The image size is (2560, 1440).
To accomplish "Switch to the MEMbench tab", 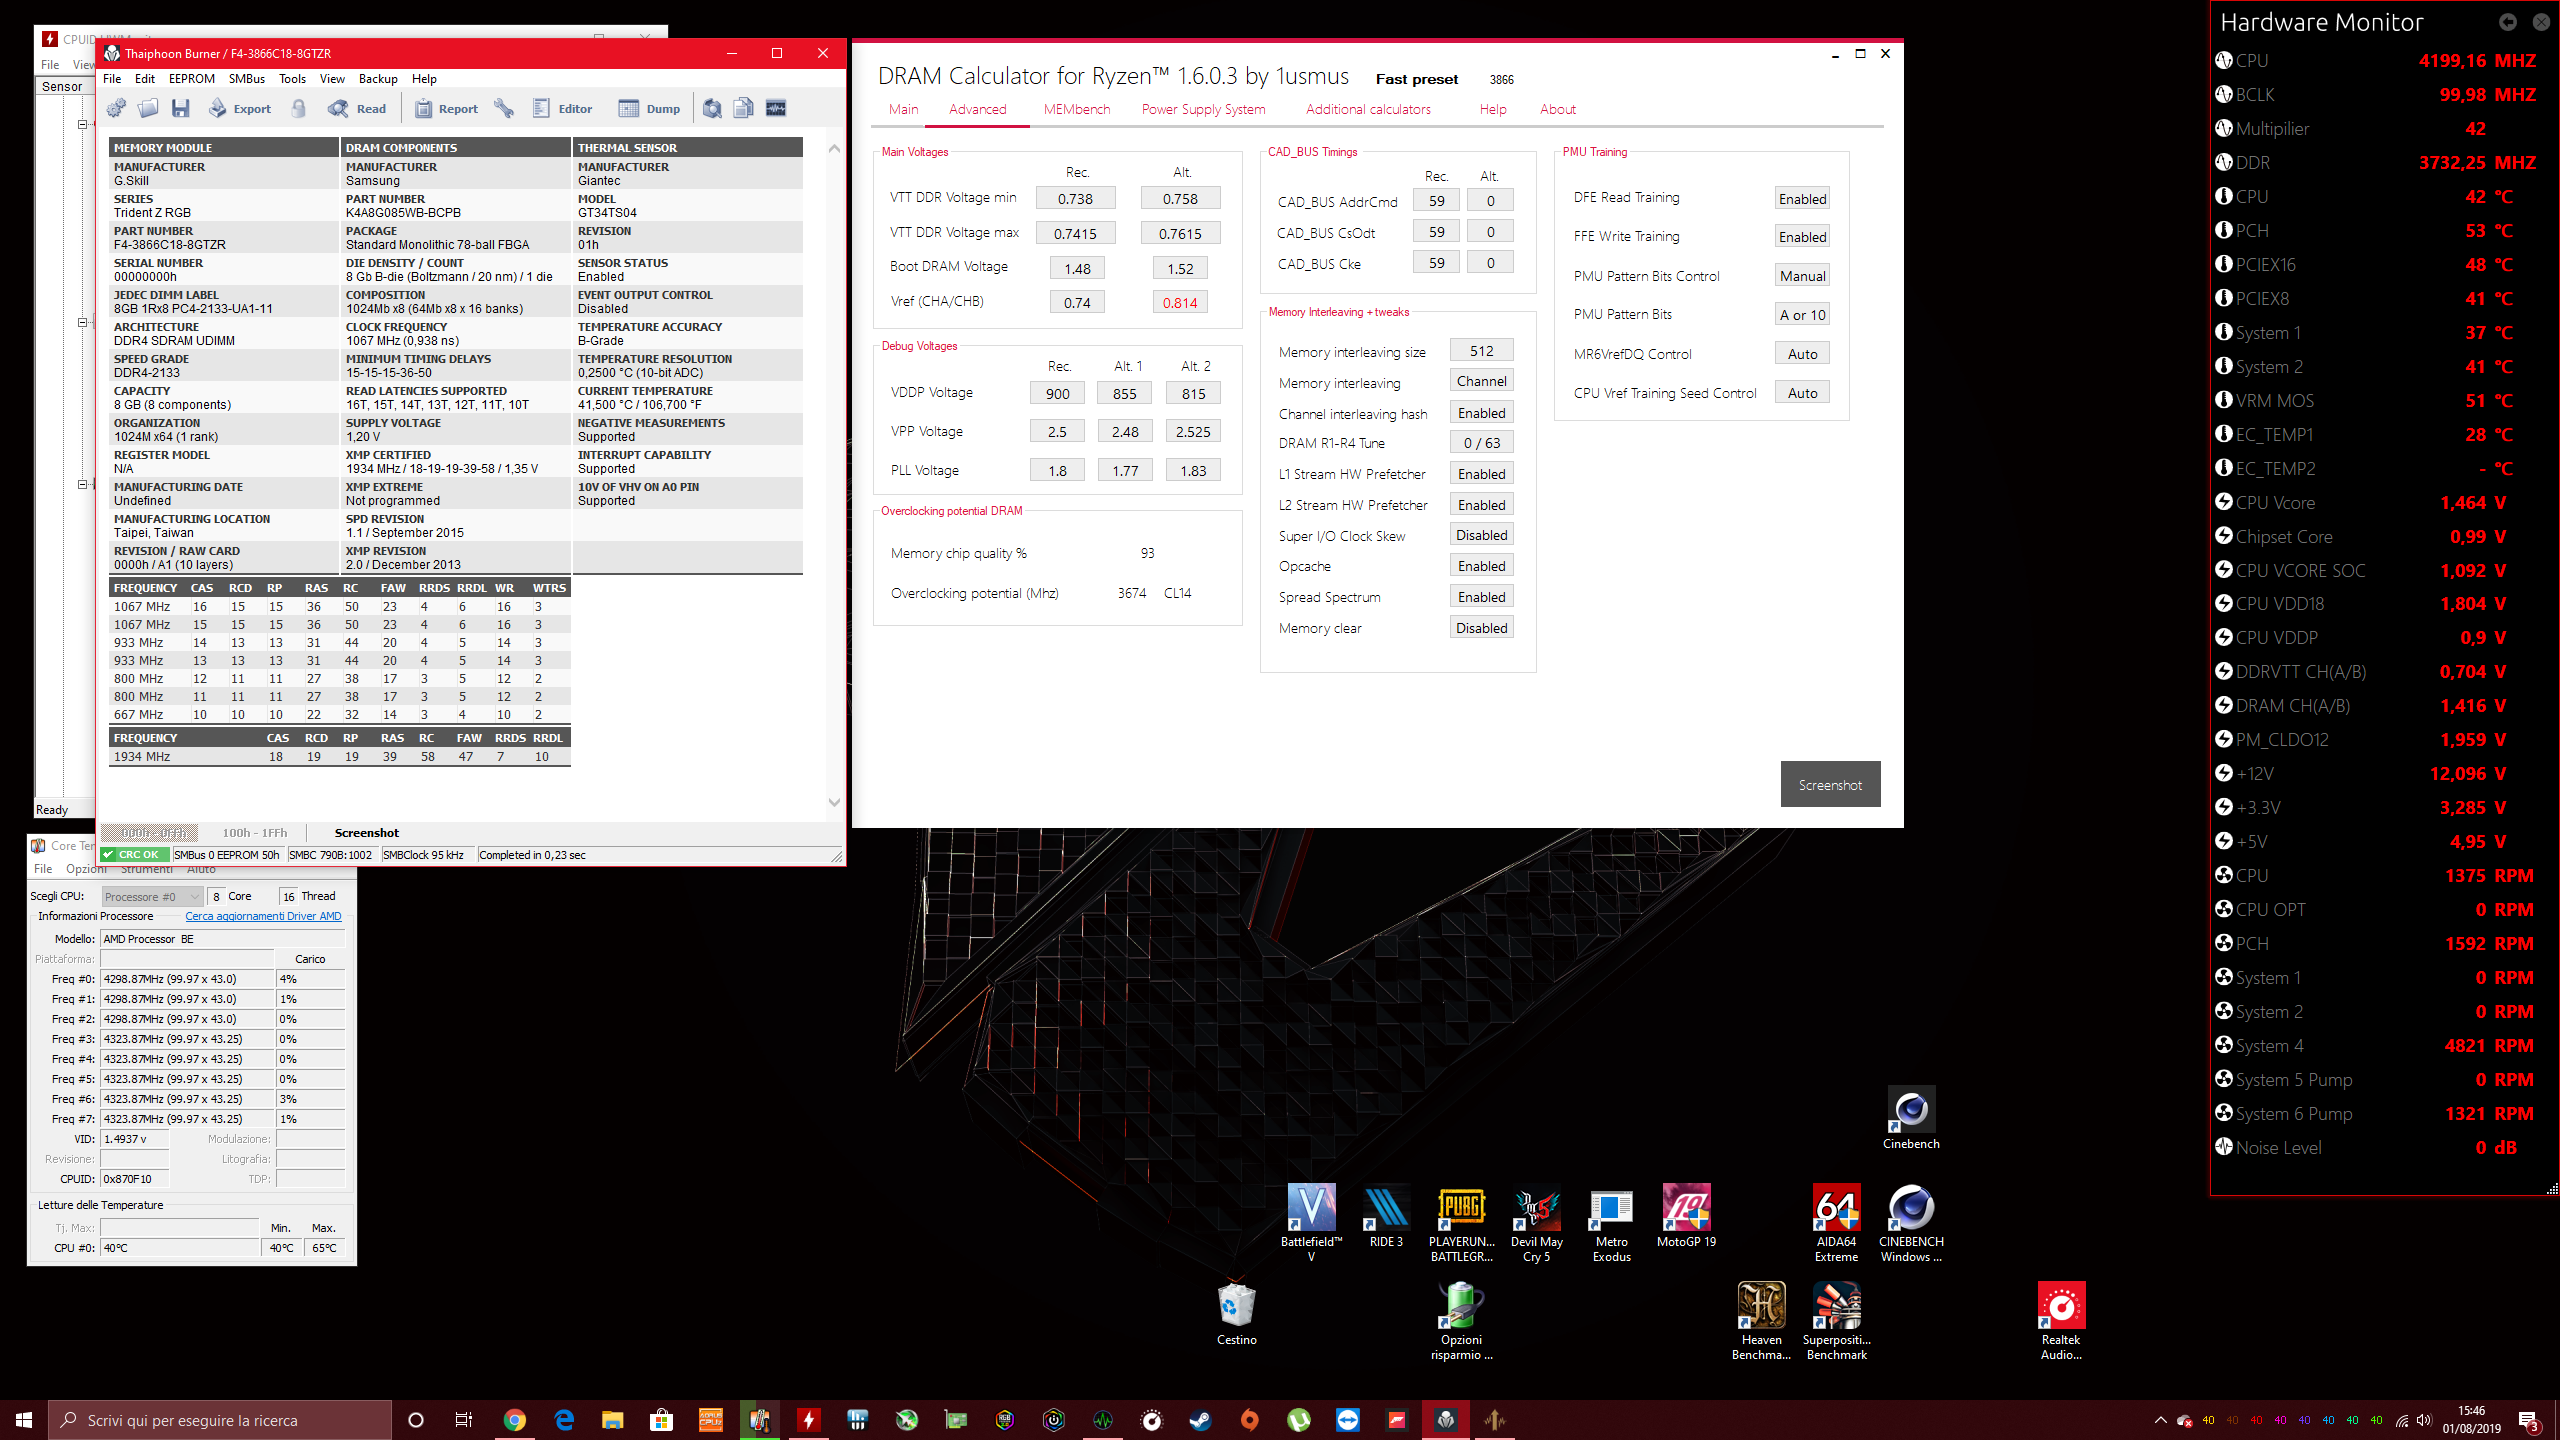I will tap(1076, 109).
